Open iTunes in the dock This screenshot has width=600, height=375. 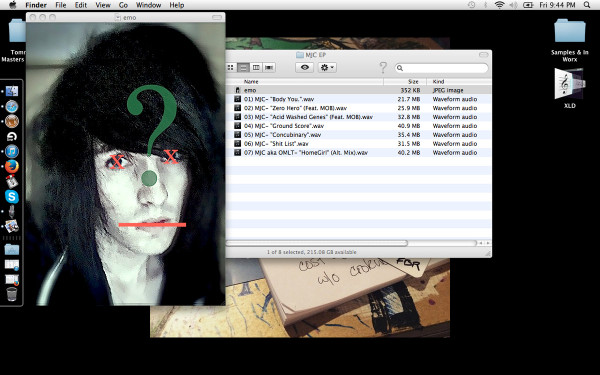(x=12, y=151)
